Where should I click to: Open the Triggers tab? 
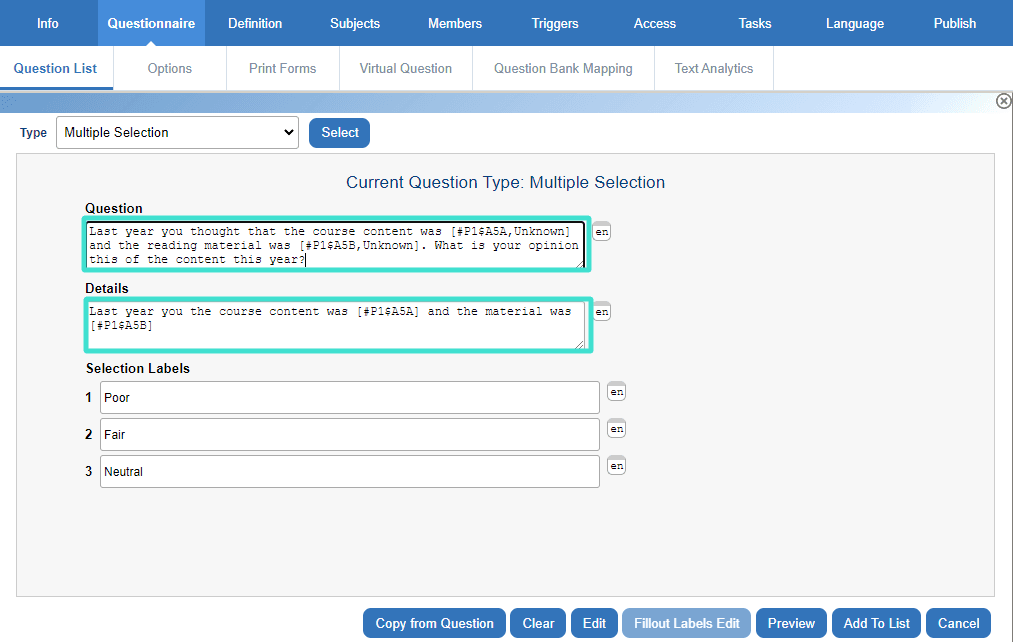(x=555, y=23)
